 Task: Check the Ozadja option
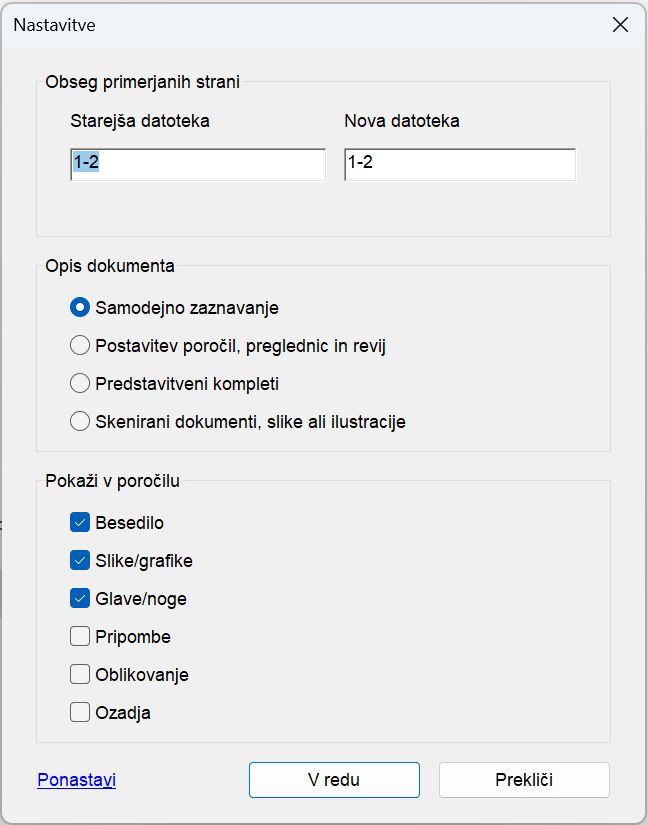pyautogui.click(x=79, y=713)
